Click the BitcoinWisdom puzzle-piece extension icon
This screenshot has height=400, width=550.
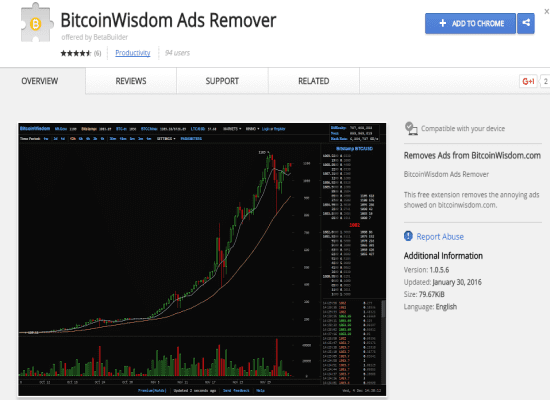[37, 22]
